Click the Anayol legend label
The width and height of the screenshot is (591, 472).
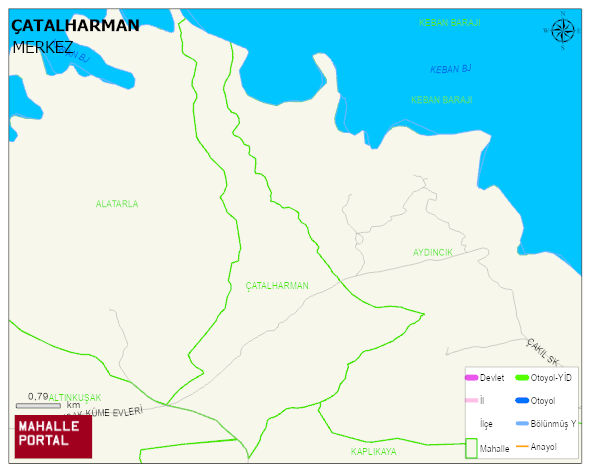point(544,447)
